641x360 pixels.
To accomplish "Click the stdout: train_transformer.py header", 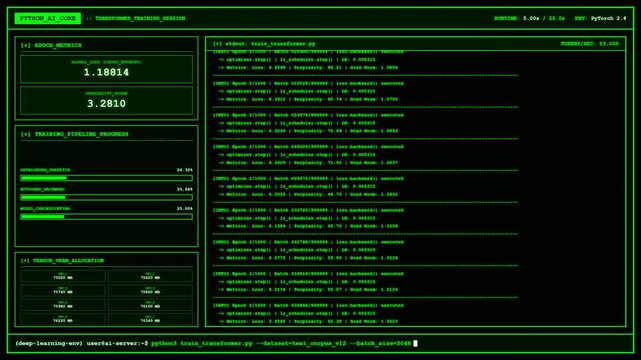I will 271,44.
